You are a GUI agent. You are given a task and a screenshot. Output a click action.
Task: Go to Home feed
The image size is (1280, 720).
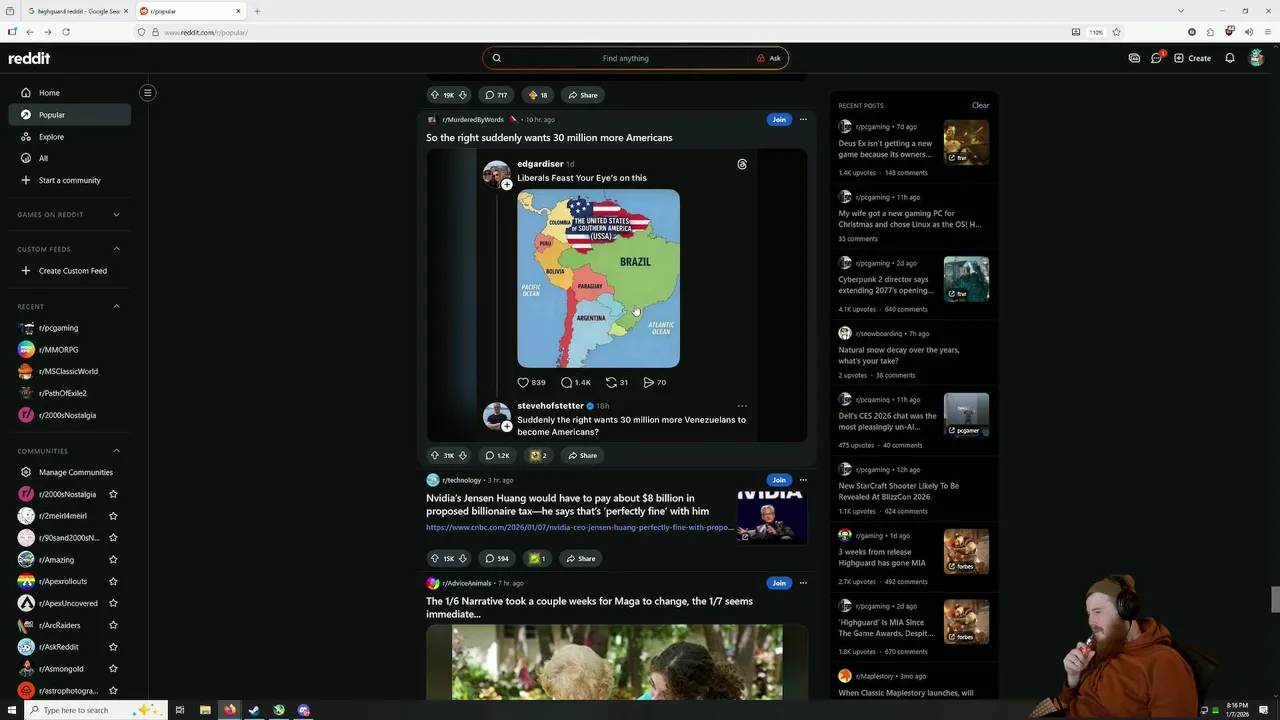tap(69, 93)
